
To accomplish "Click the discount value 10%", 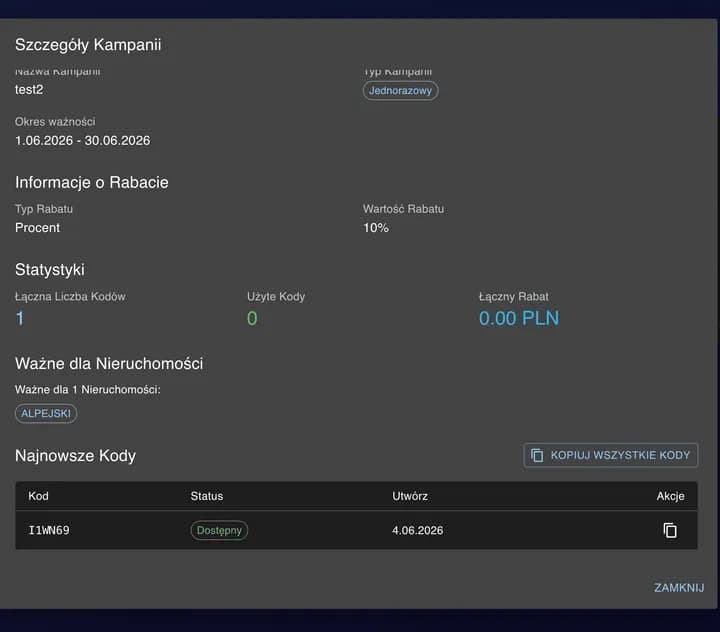I will pyautogui.click(x=376, y=228).
